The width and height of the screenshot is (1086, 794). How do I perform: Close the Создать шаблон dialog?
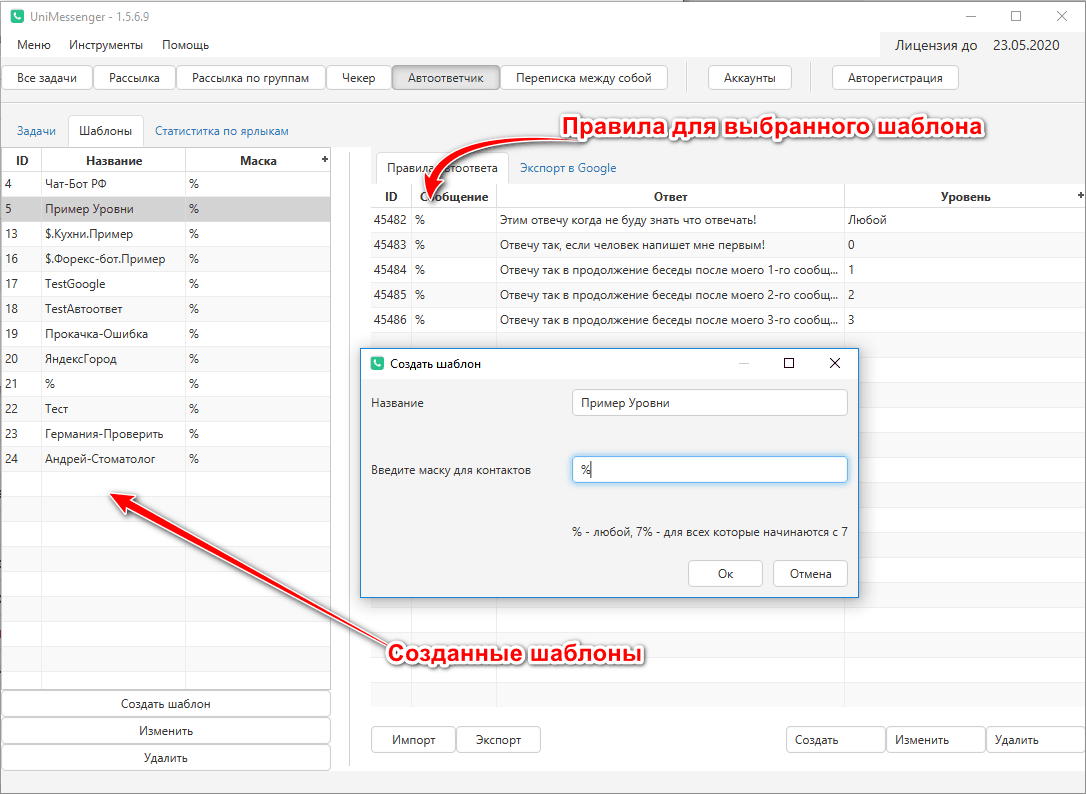[x=835, y=363]
